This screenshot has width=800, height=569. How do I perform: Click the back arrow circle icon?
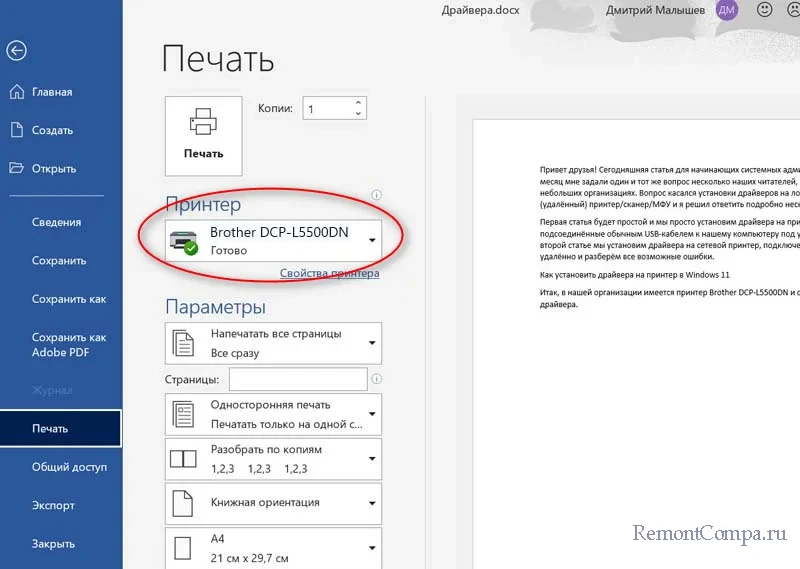point(16,52)
